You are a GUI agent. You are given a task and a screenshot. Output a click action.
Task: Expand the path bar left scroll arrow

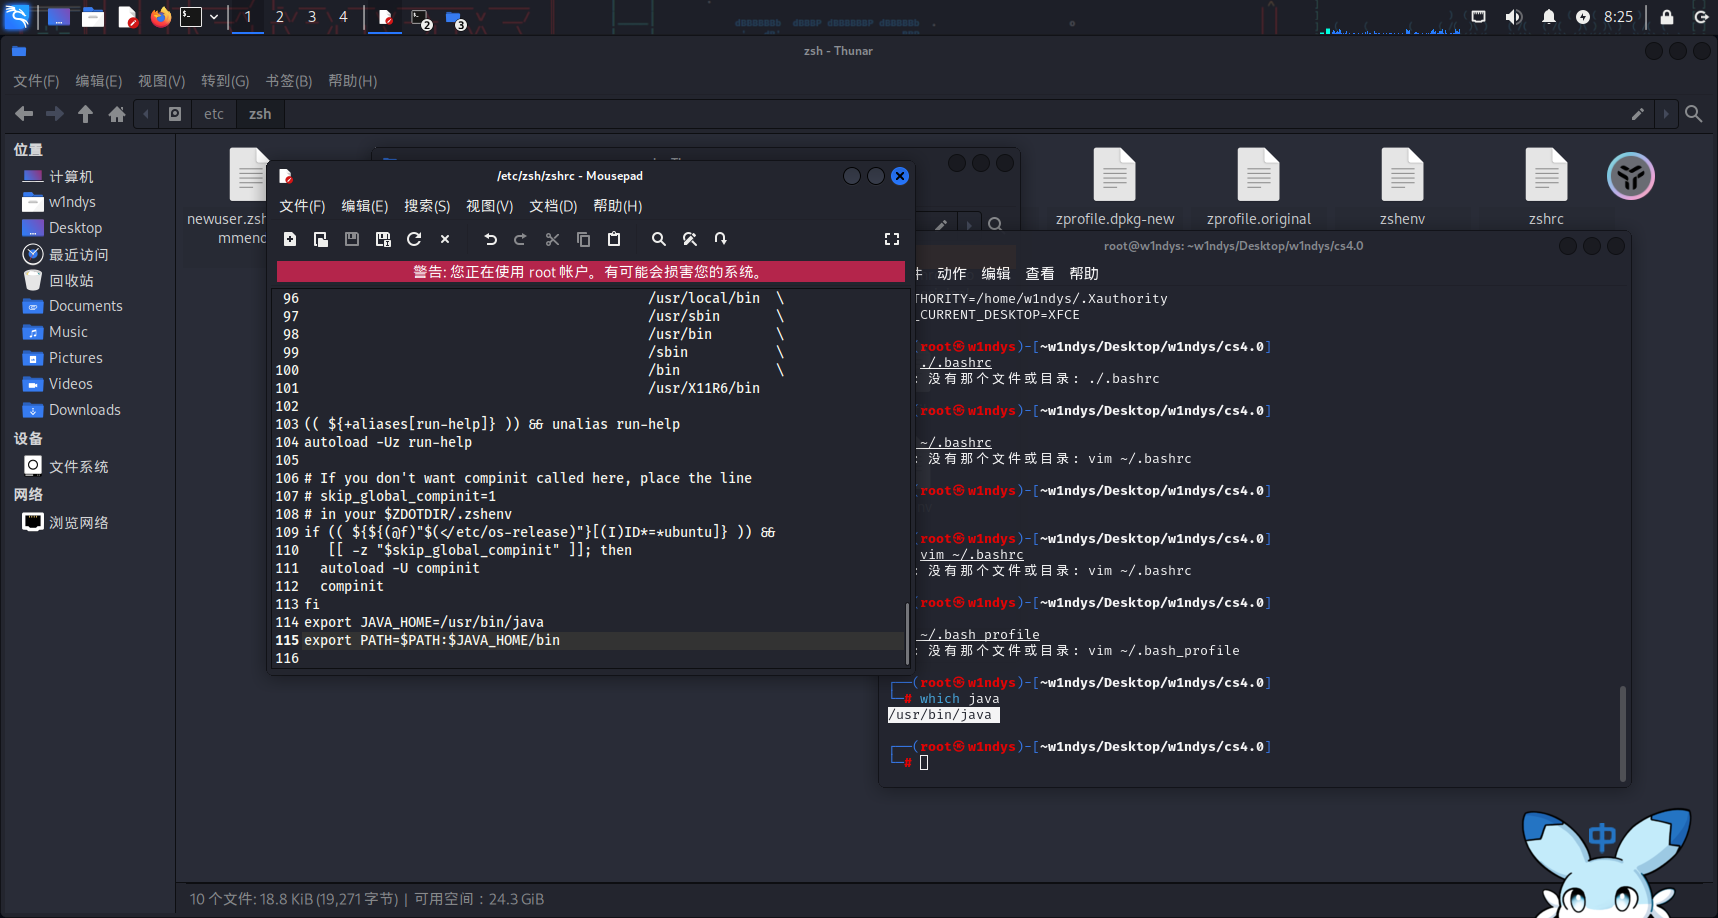146,114
